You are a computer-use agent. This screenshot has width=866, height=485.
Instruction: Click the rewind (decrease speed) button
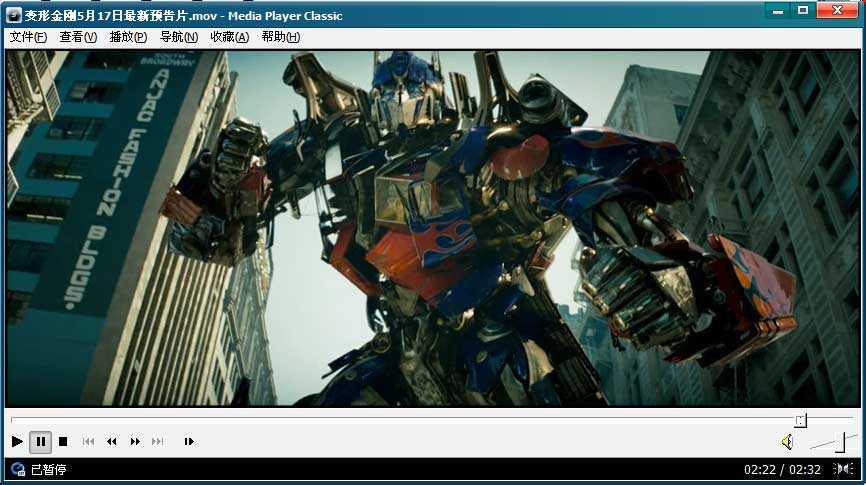112,441
